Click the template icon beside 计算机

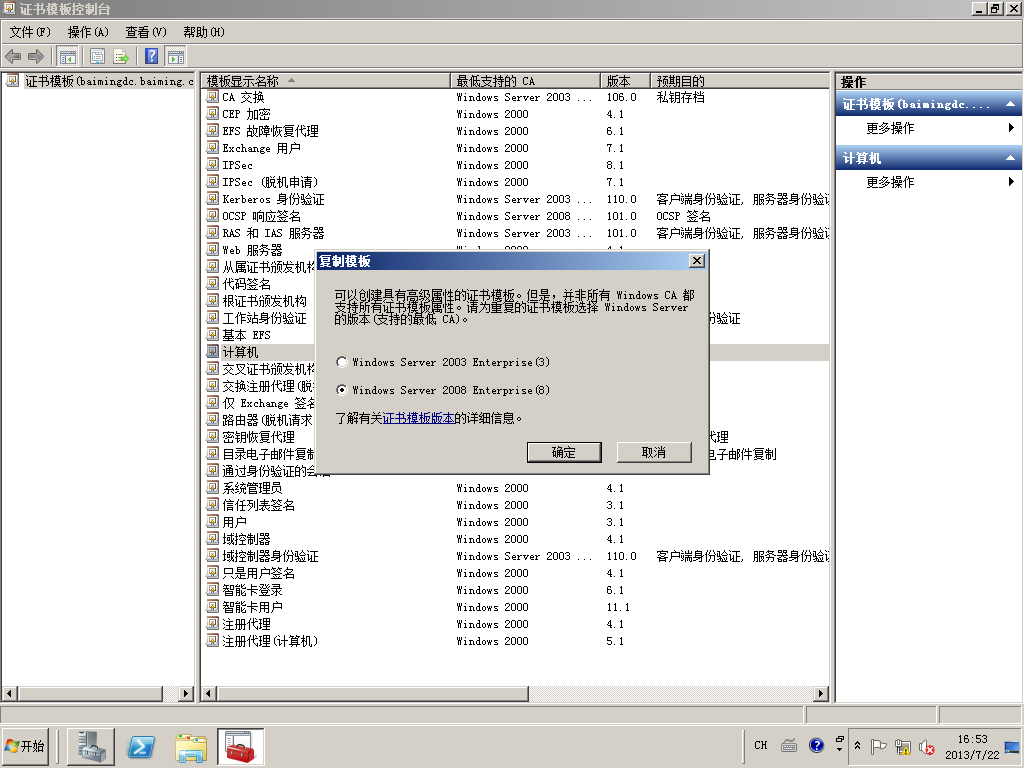point(213,352)
